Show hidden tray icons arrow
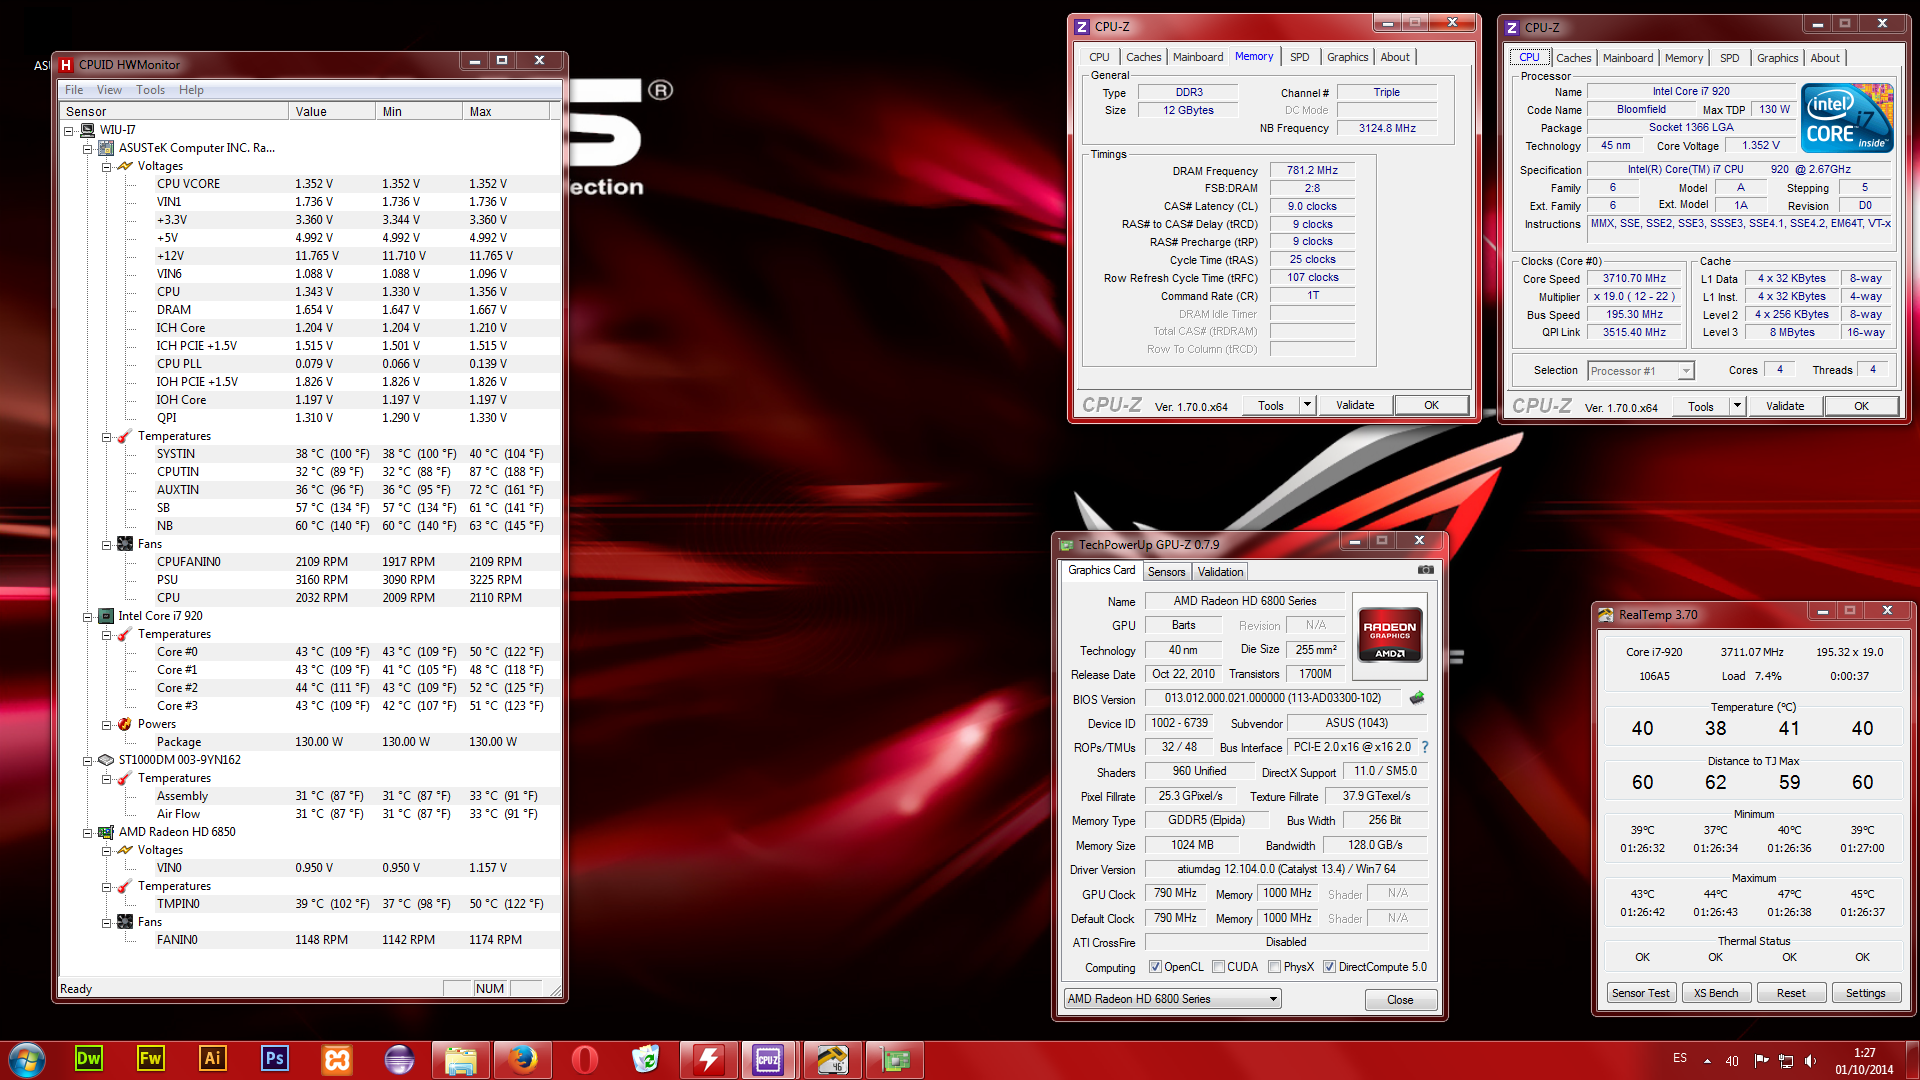Image resolution: width=1920 pixels, height=1080 pixels. (x=1708, y=1061)
